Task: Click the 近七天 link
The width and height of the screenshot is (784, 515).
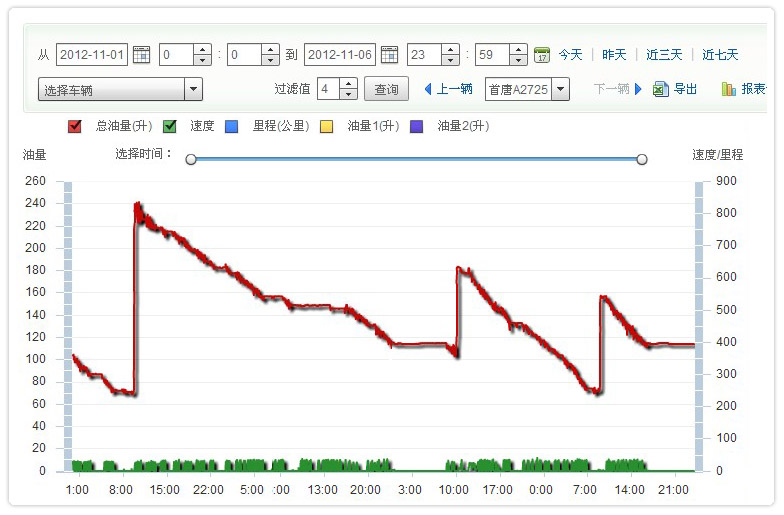Action: click(x=720, y=54)
